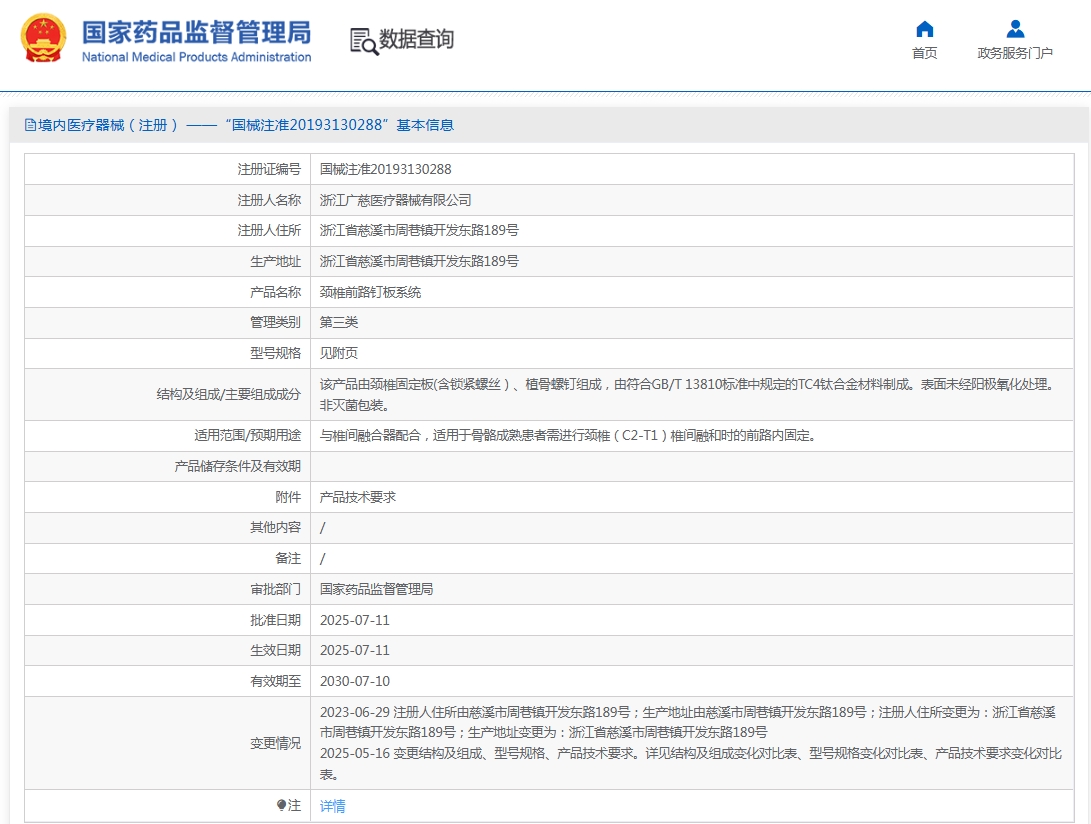
Task: Open the 首页 link
Action: point(925,53)
